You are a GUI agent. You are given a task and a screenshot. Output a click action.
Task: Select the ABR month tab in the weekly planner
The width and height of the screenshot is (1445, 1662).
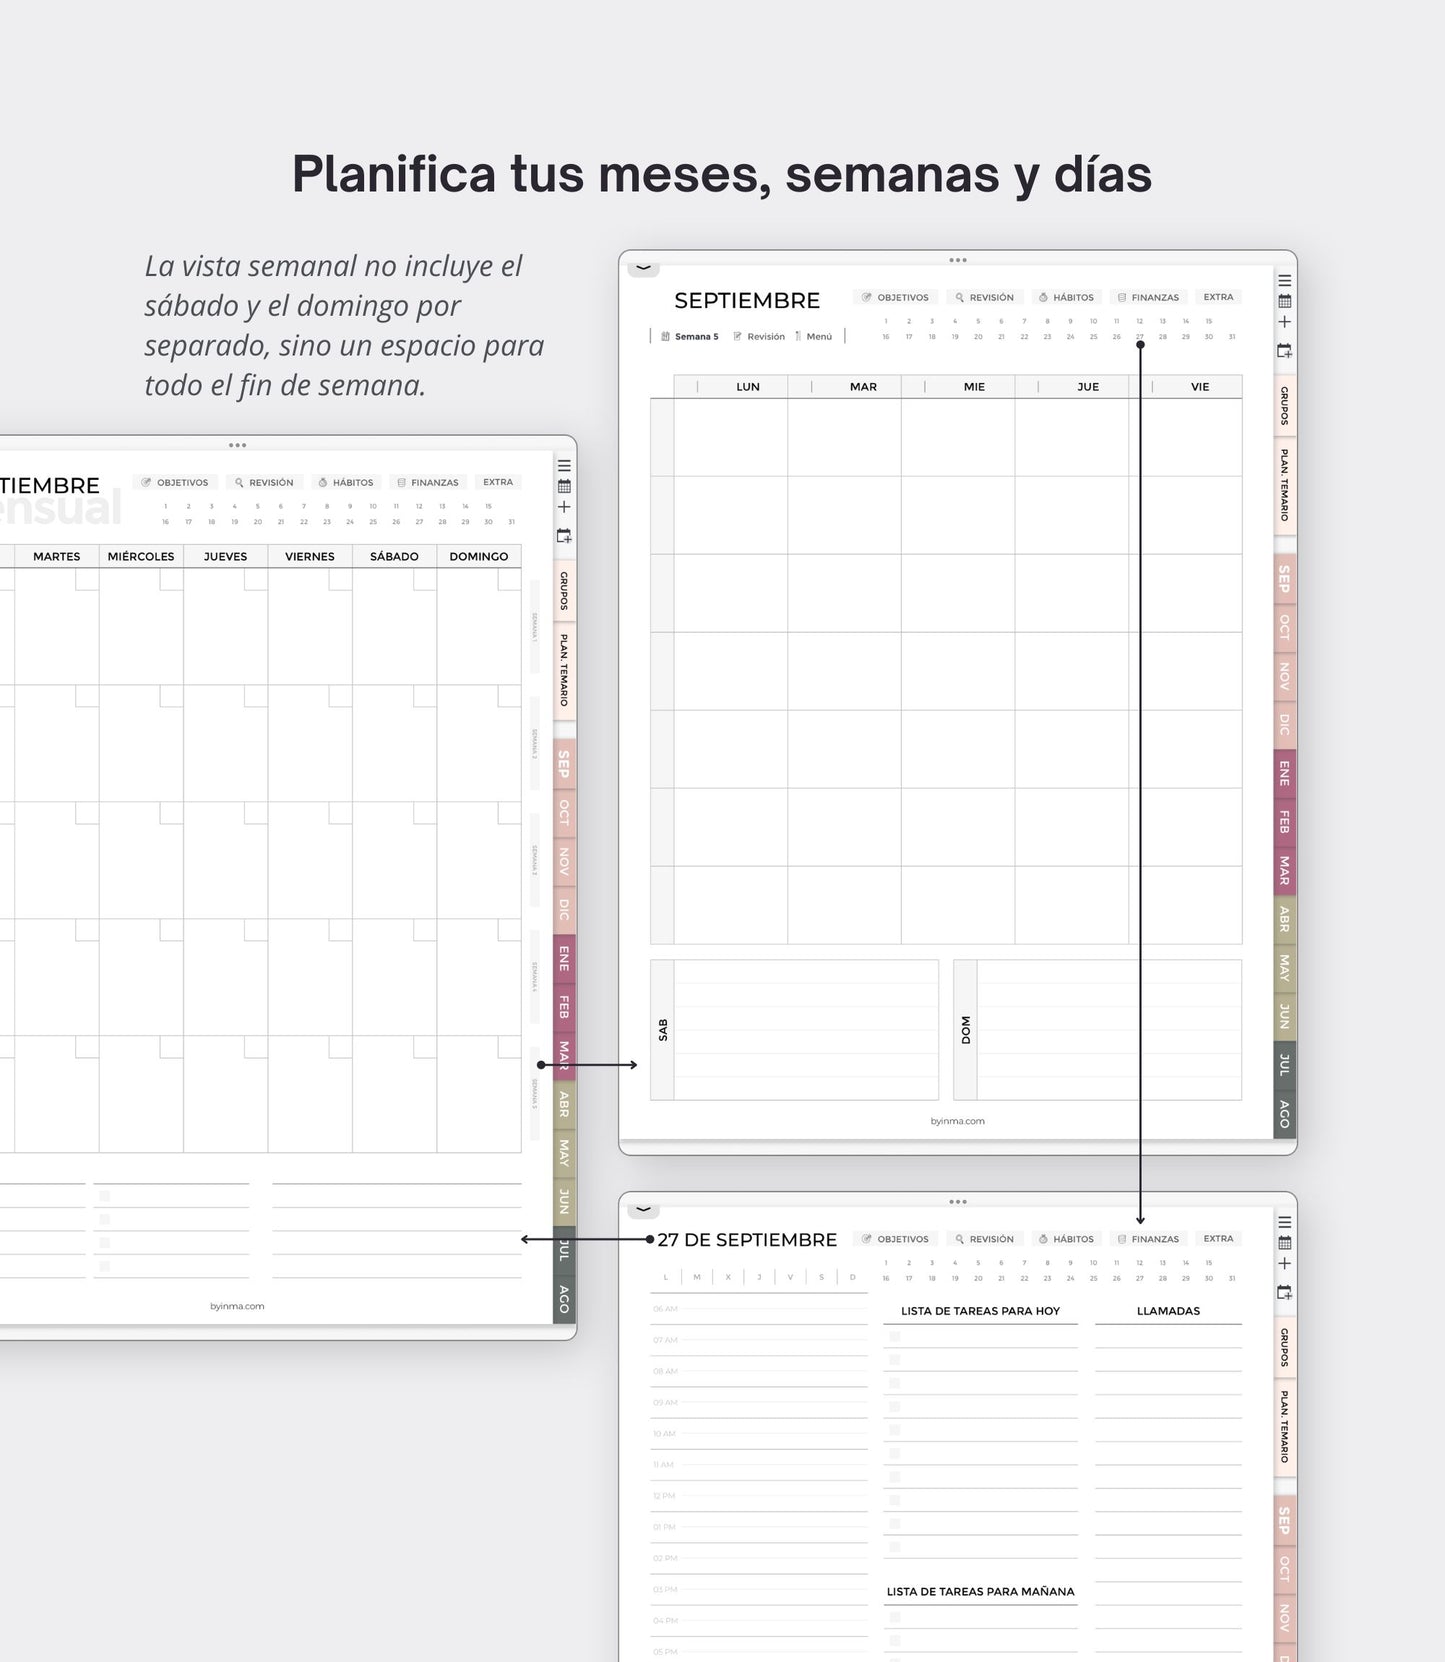tap(1285, 919)
